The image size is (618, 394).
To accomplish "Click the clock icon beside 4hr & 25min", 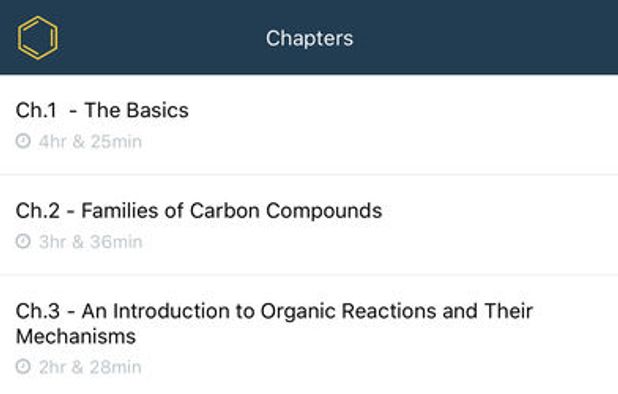I will click(23, 141).
